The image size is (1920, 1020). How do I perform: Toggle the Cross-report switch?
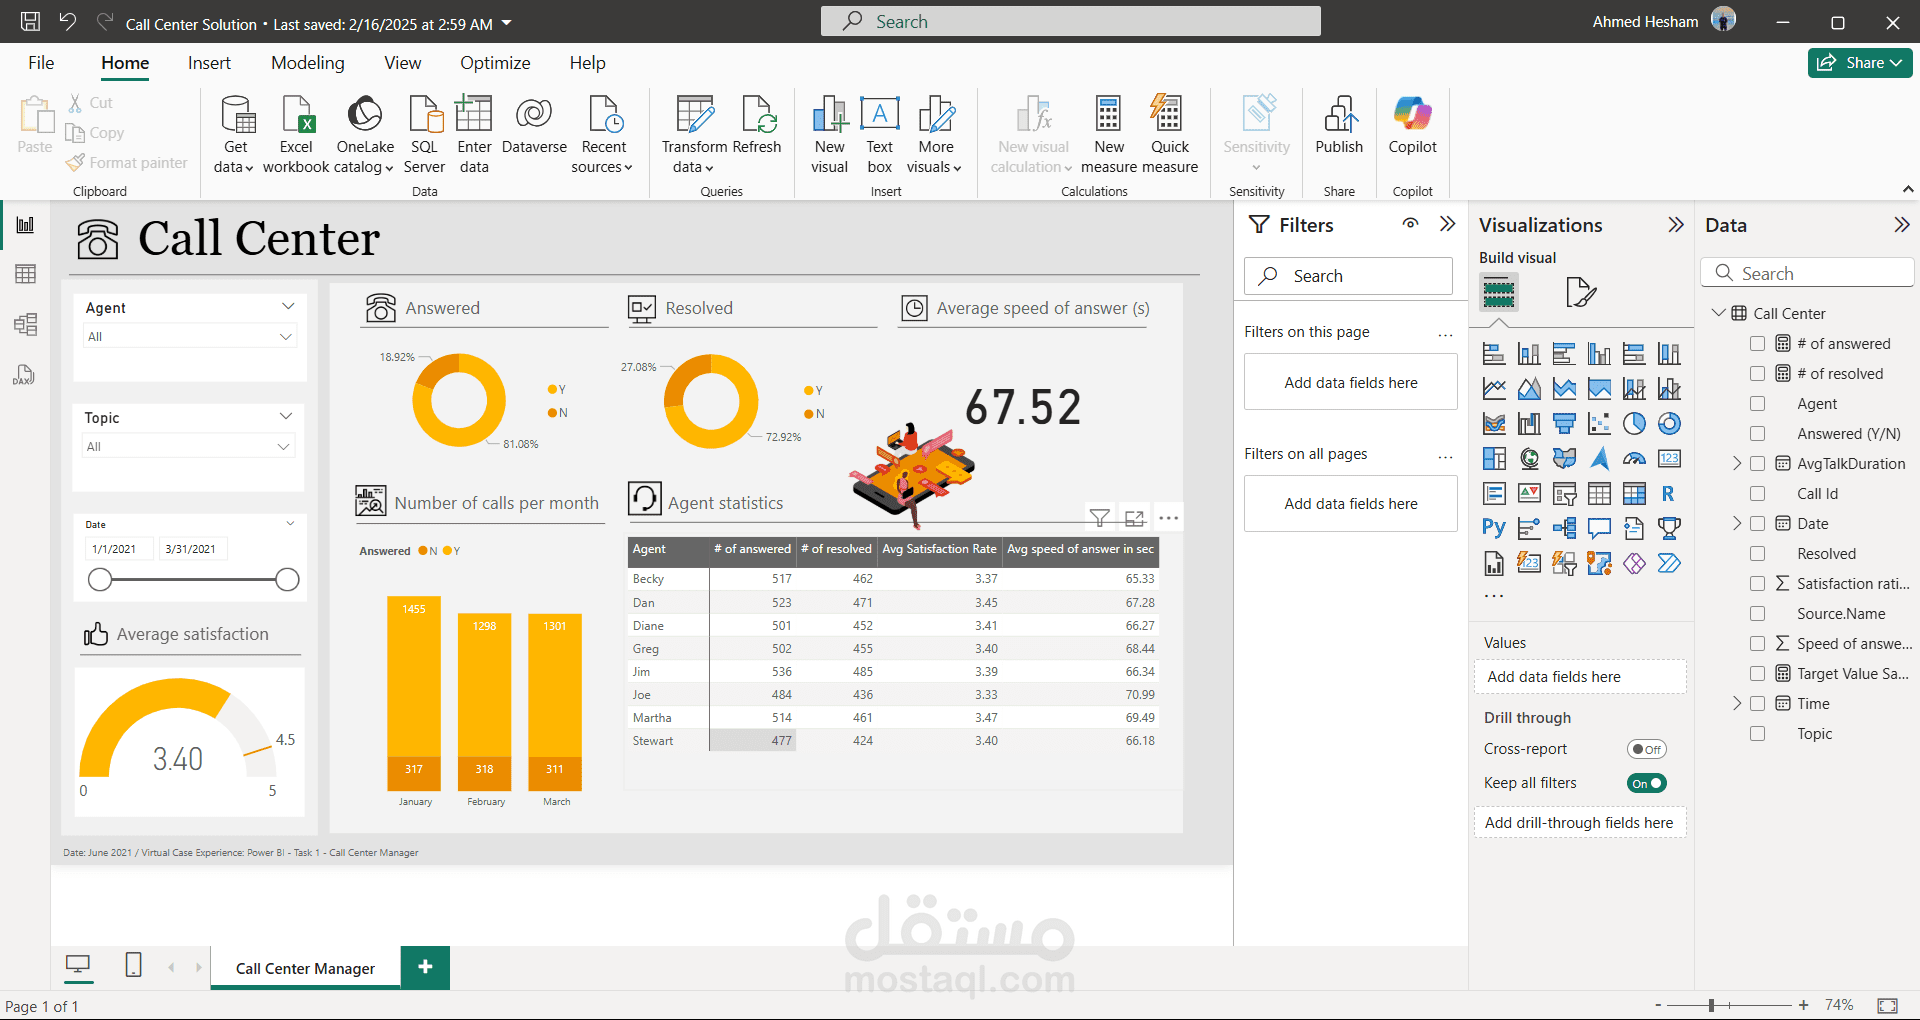pos(1647,749)
